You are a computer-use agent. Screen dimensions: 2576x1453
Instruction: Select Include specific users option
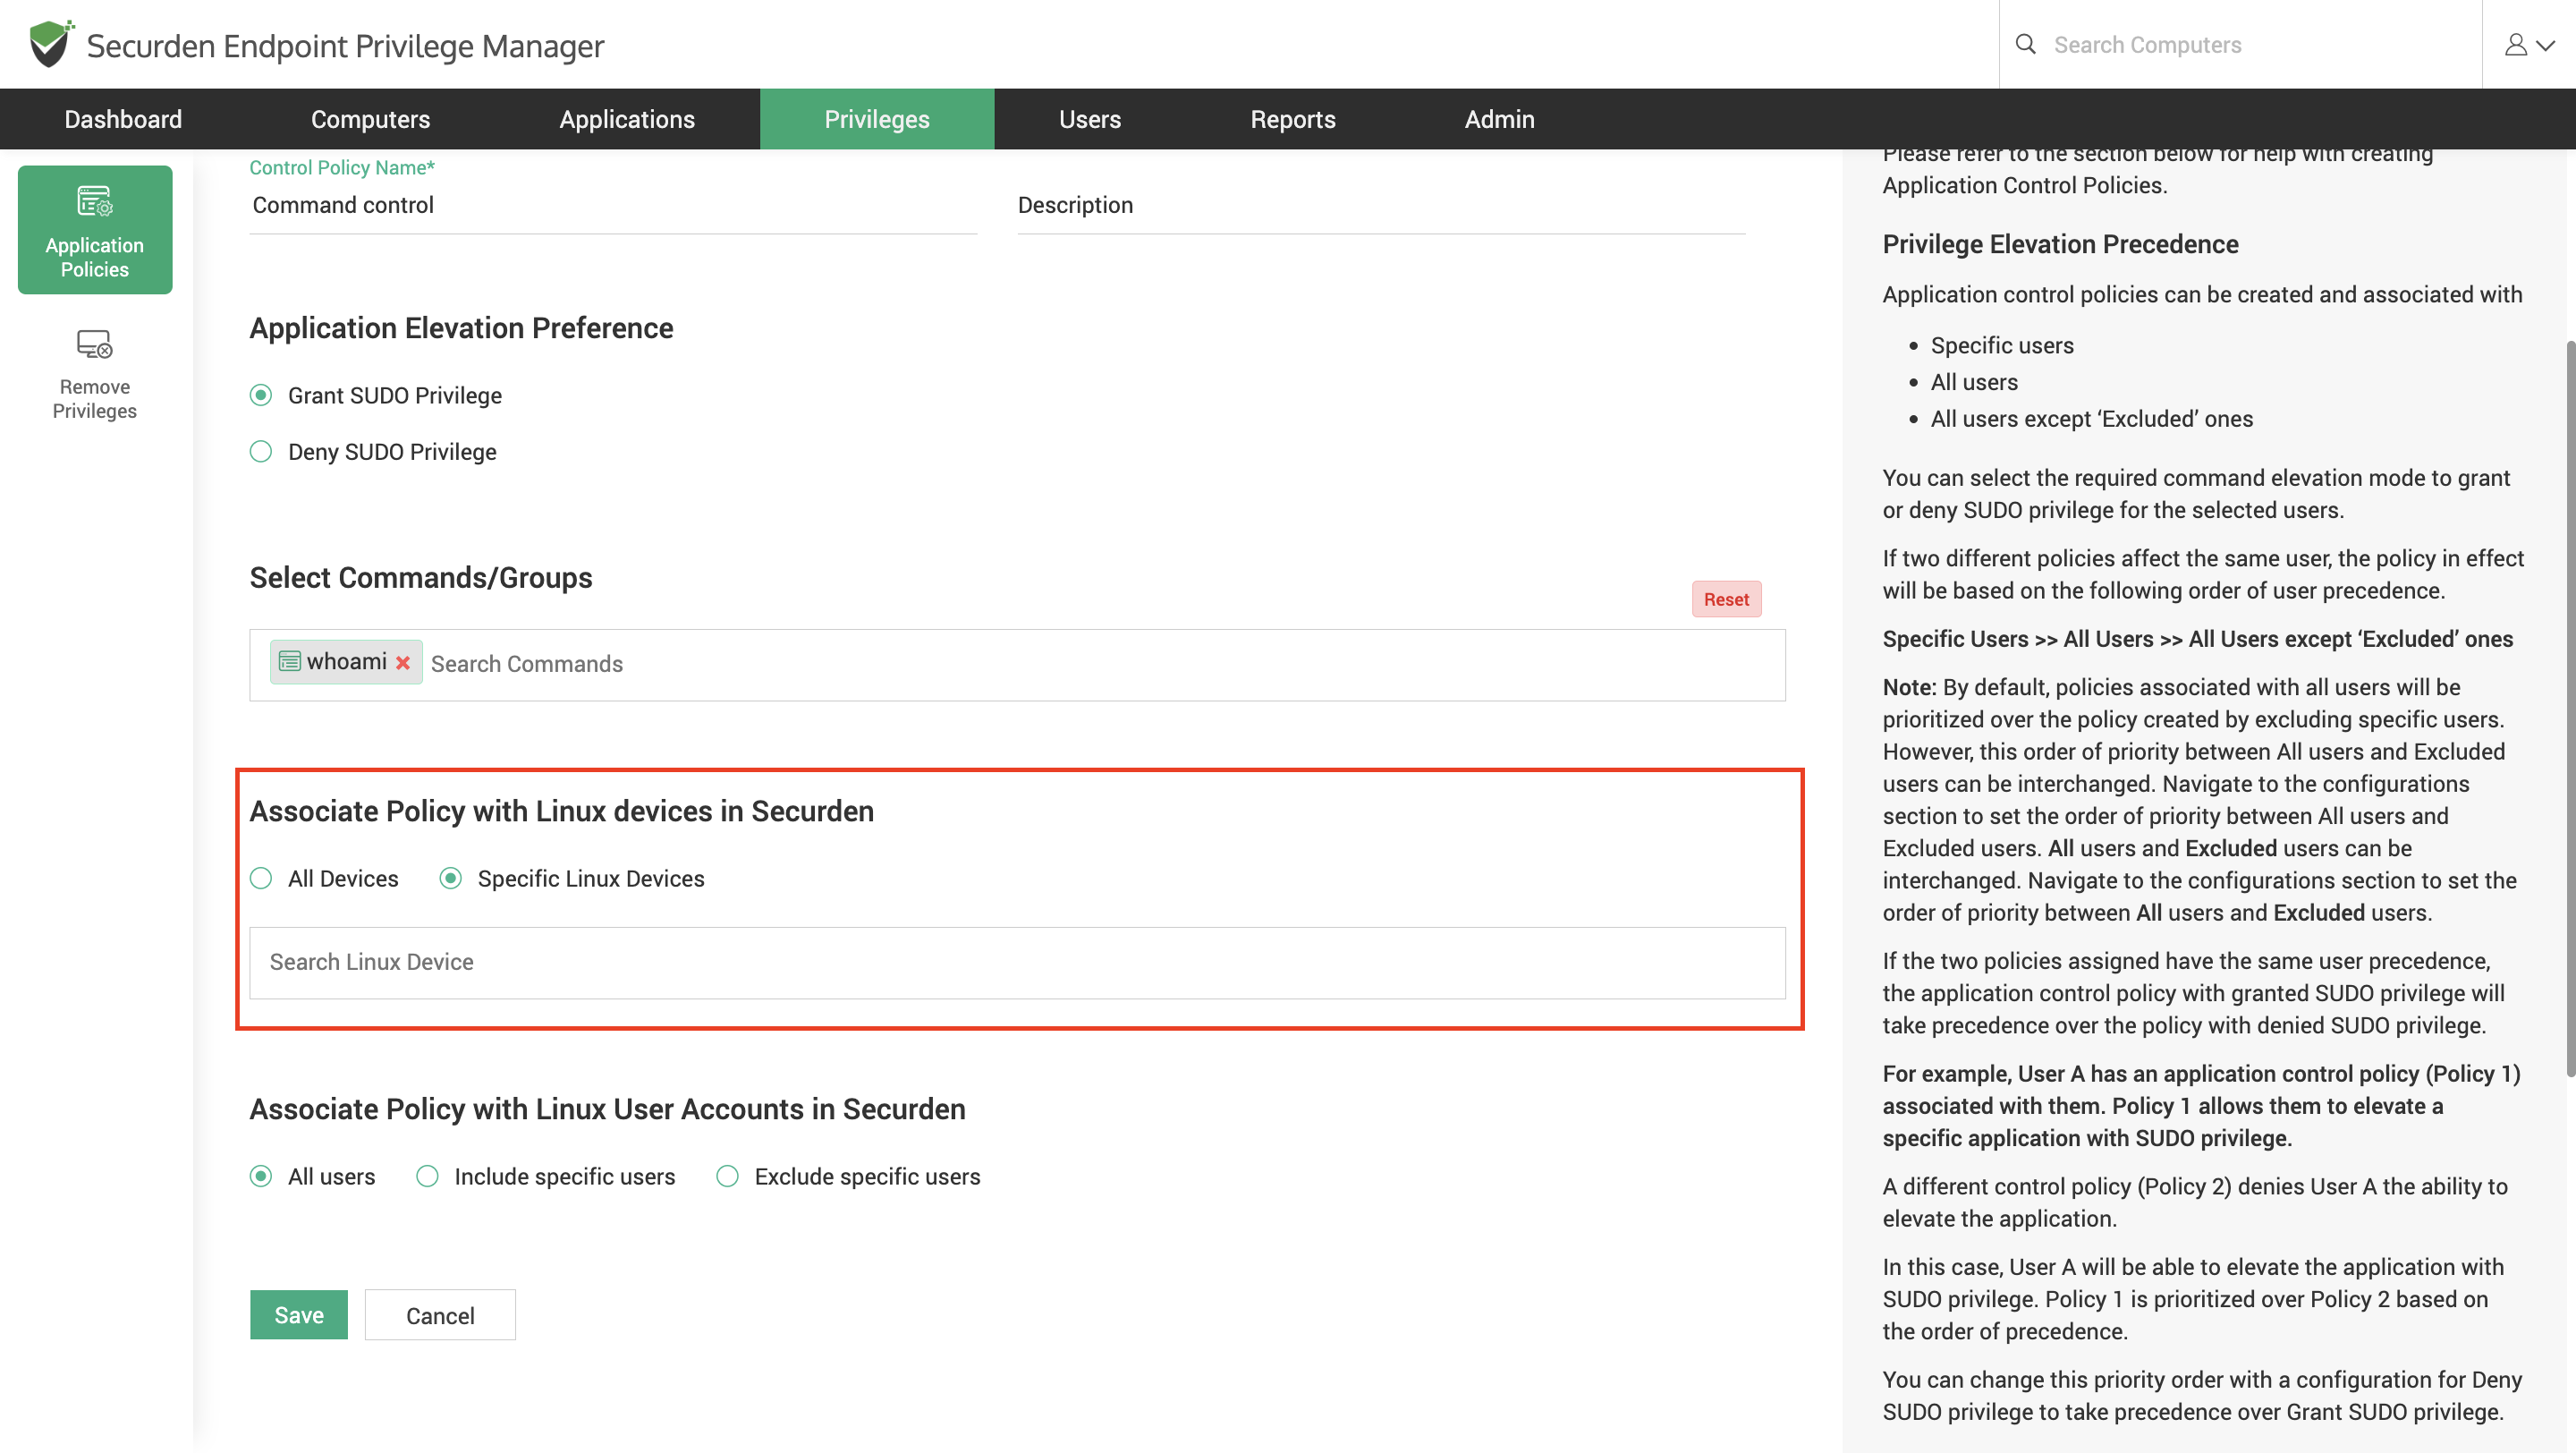(428, 1176)
